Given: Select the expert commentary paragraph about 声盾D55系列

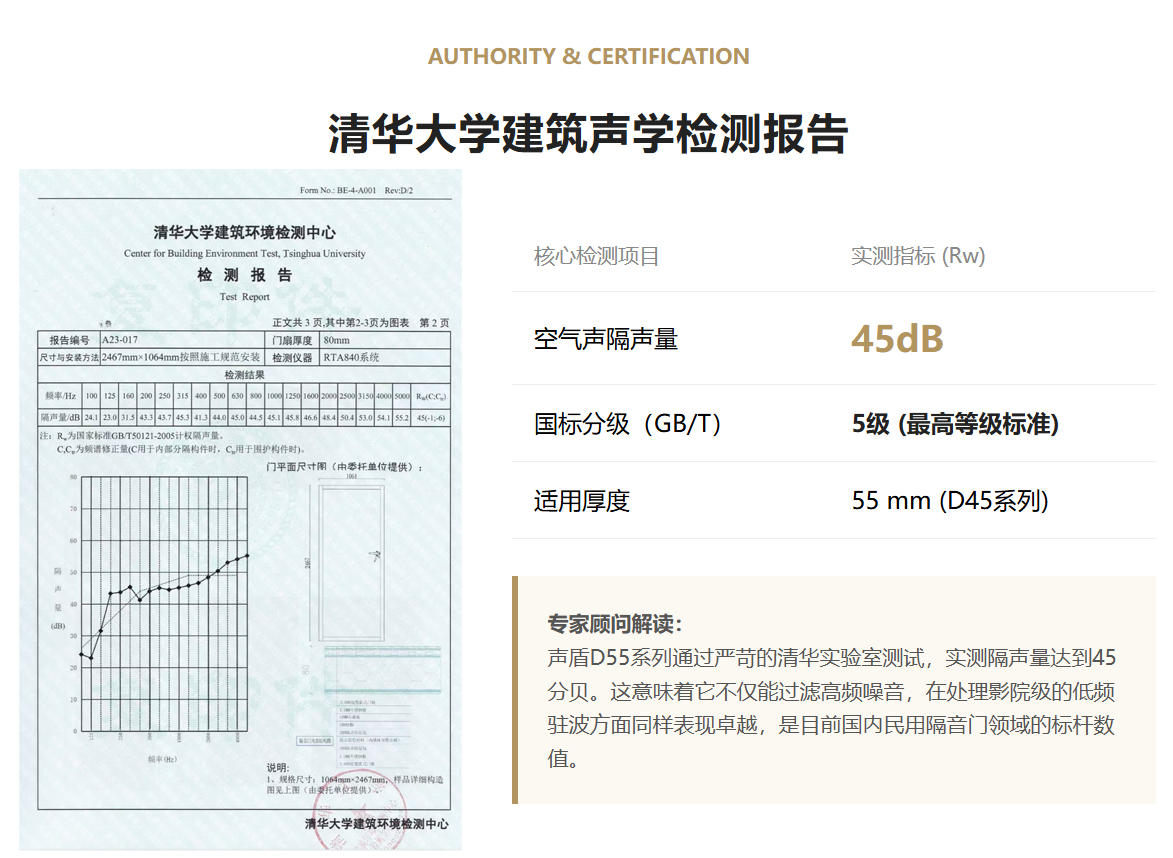Looking at the screenshot, I should [x=831, y=708].
